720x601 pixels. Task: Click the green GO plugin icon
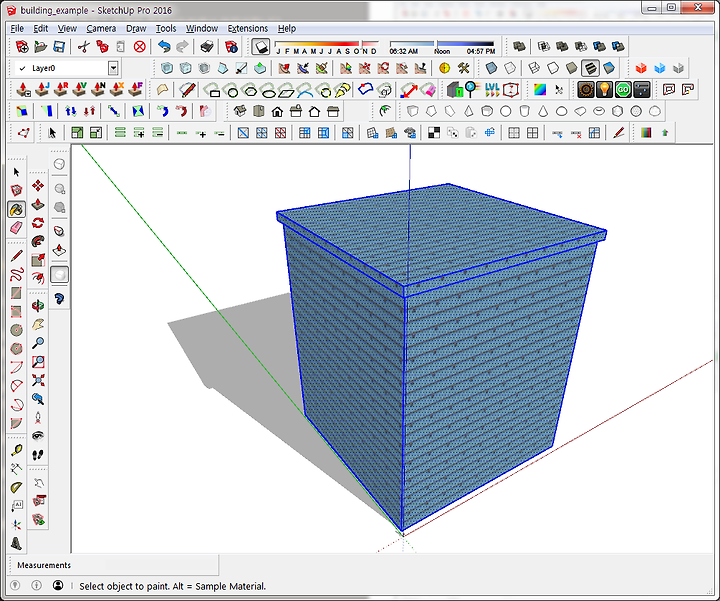pos(623,90)
